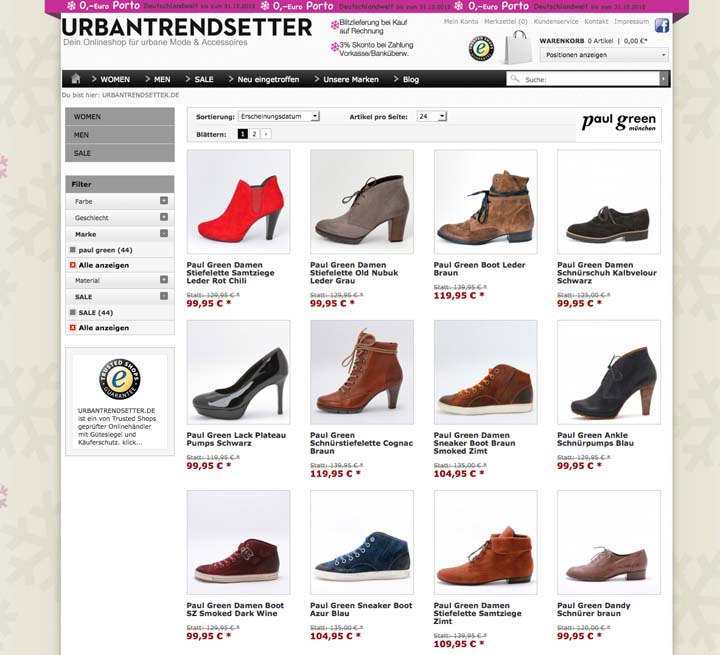Open Mein Konto link
Screen dimensions: 720x655
[x=461, y=22]
